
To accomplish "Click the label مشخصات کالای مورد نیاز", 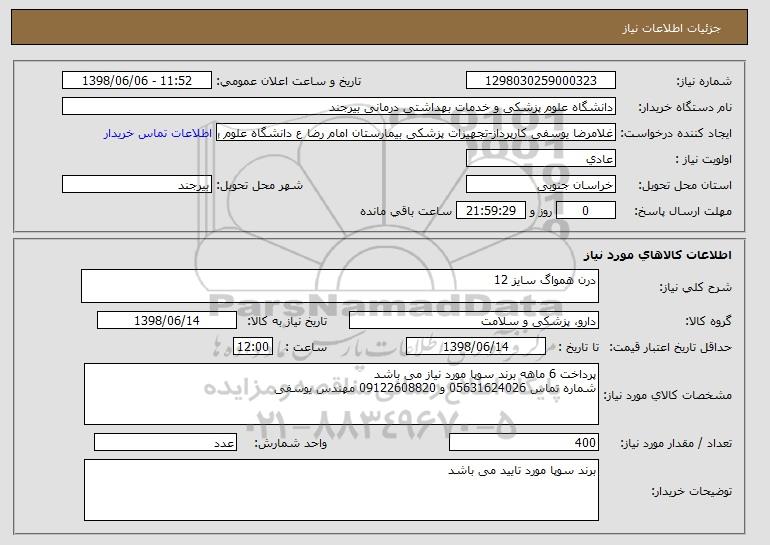I will tap(668, 395).
